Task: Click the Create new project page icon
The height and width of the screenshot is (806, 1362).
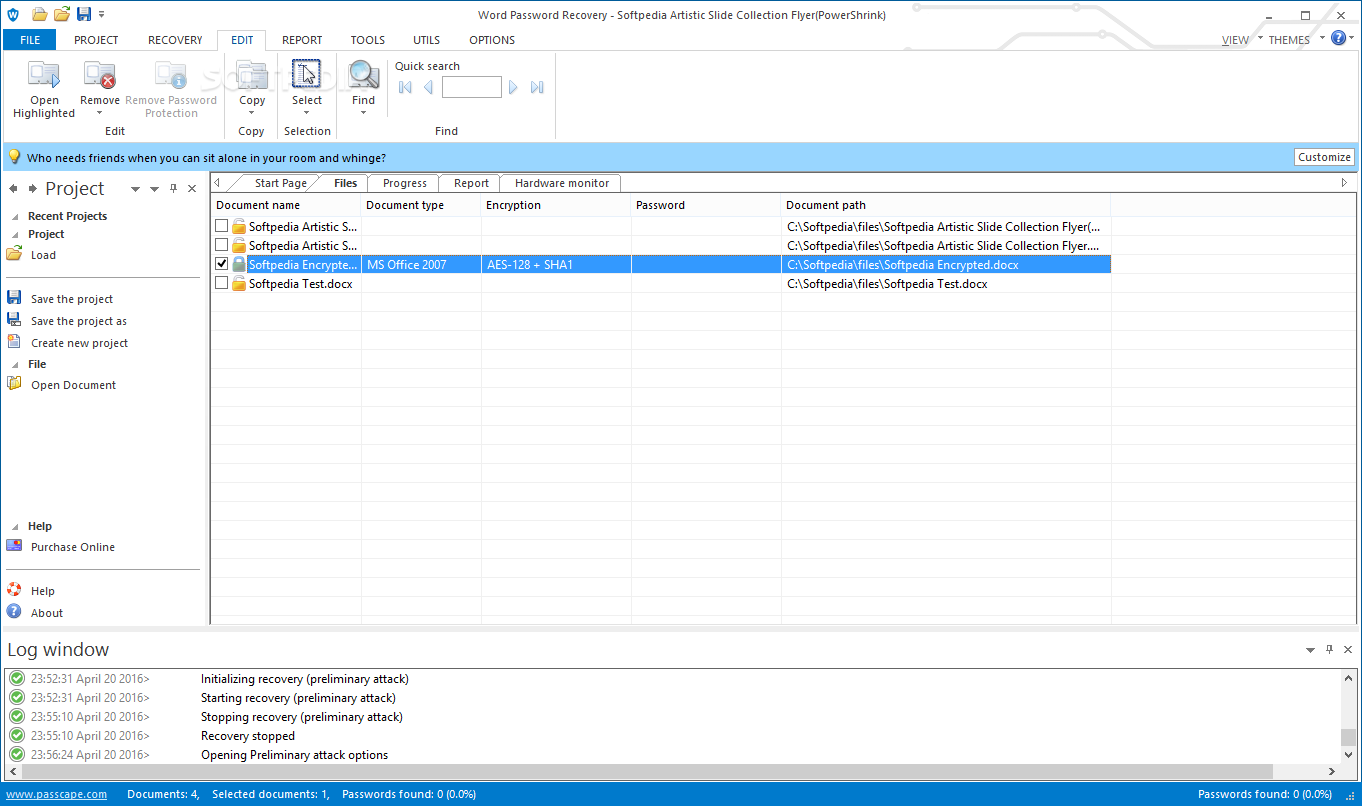Action: (14, 342)
